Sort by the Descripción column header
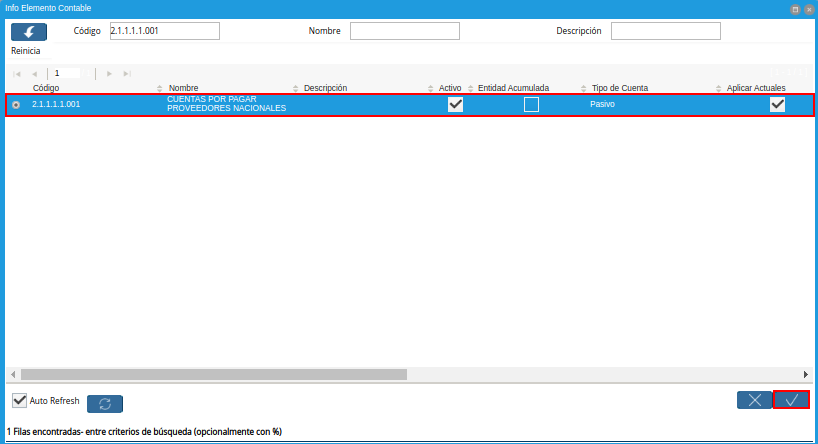The width and height of the screenshot is (818, 444). [326, 88]
